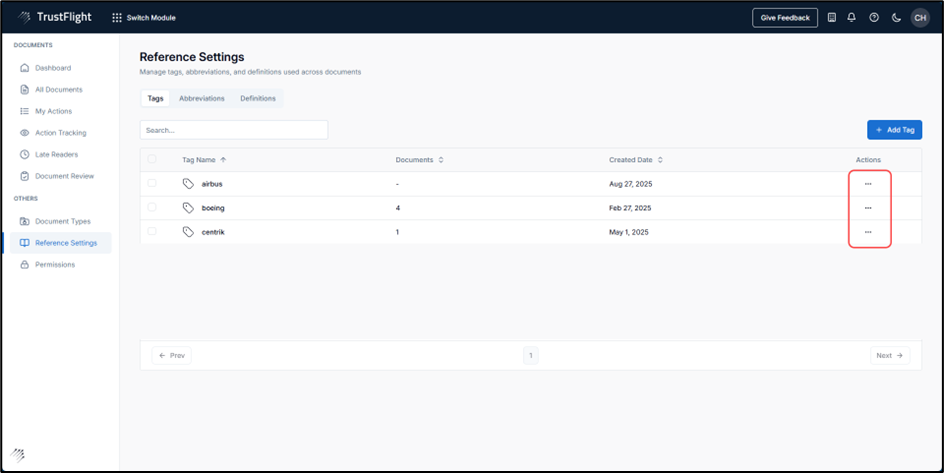
Task: Toggle dark mode moon icon
Action: (896, 18)
